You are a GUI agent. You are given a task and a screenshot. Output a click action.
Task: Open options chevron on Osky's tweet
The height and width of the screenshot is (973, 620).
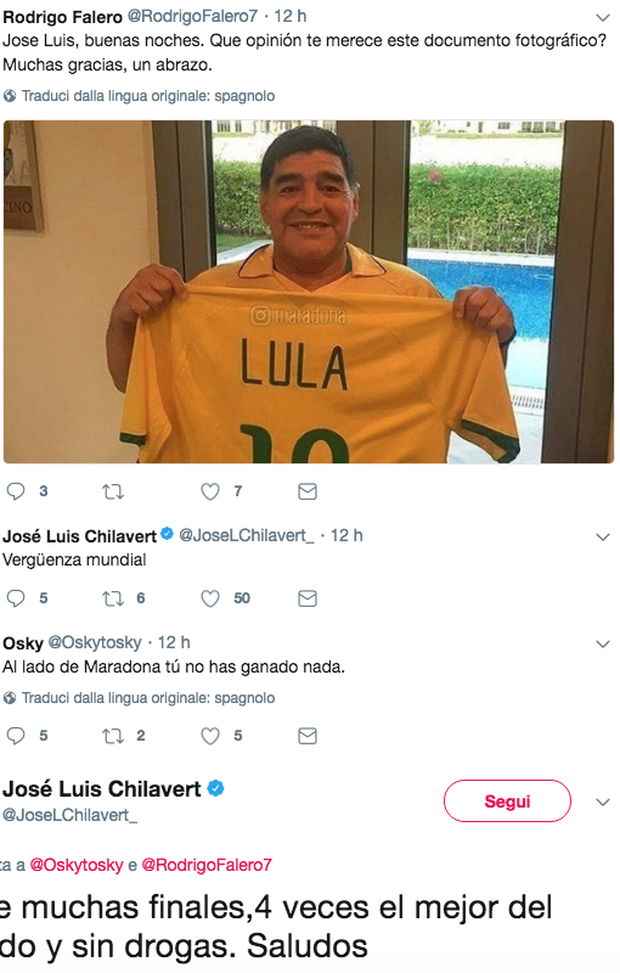(603, 644)
